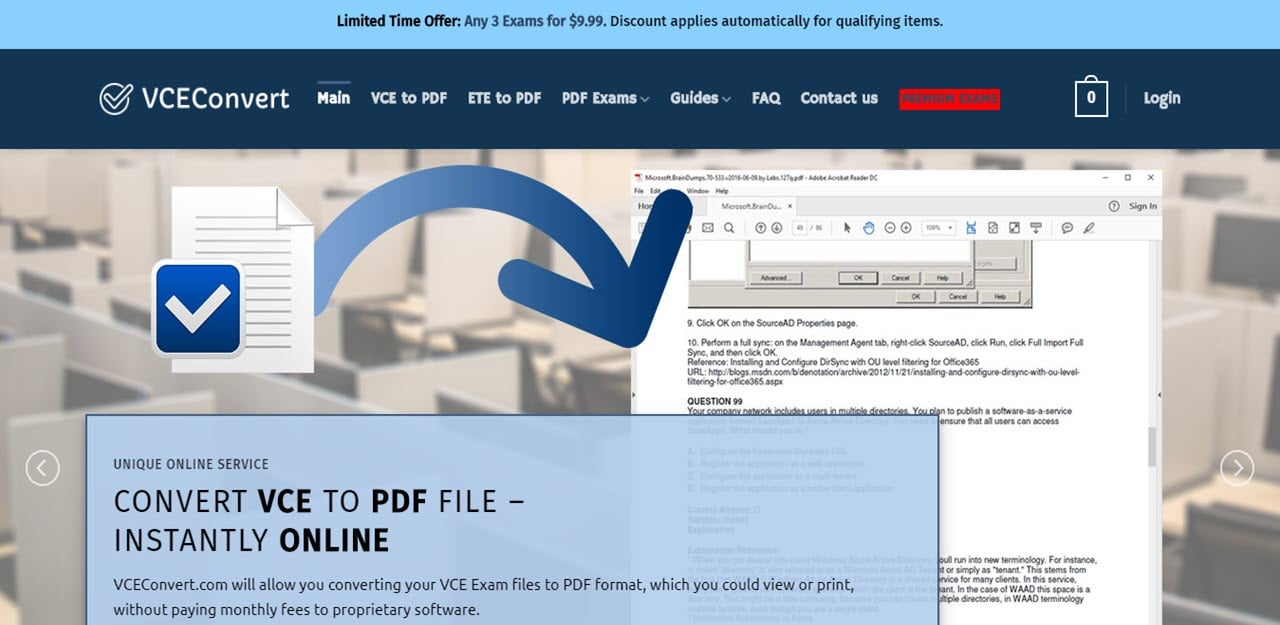
Task: Open the Contact us page
Action: point(839,98)
